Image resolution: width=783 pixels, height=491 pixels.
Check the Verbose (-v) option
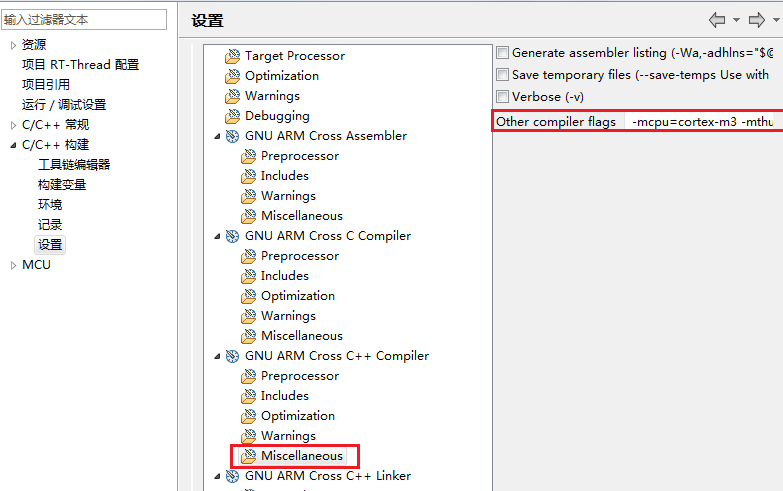(503, 97)
